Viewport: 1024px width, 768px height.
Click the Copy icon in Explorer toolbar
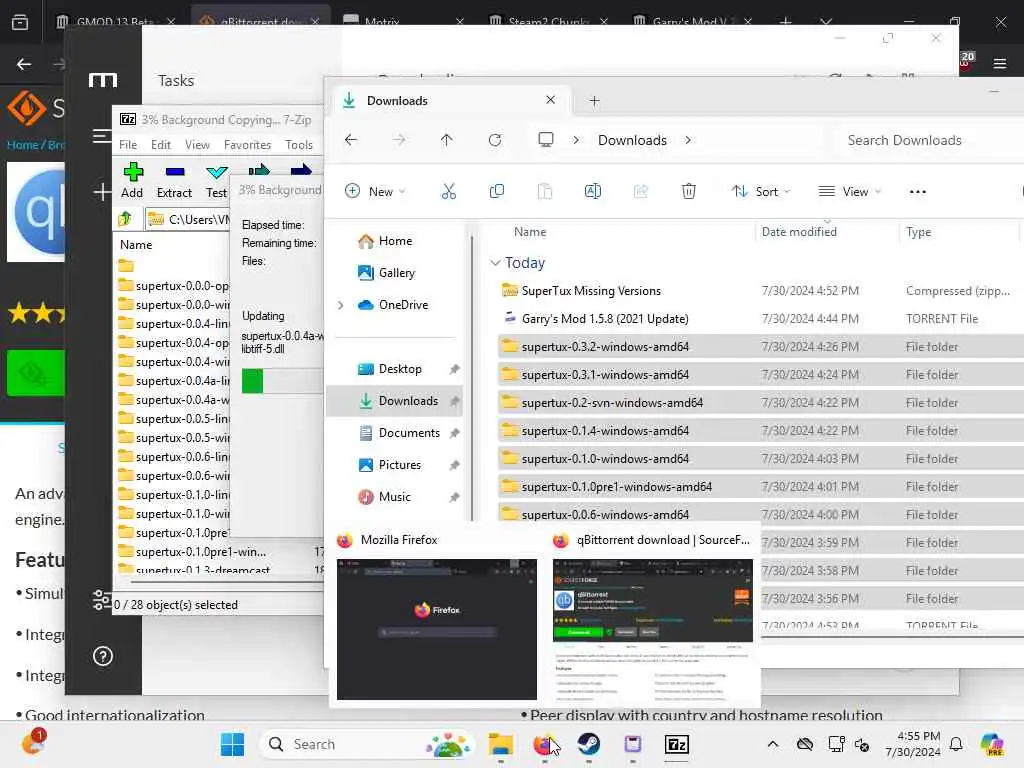497,191
